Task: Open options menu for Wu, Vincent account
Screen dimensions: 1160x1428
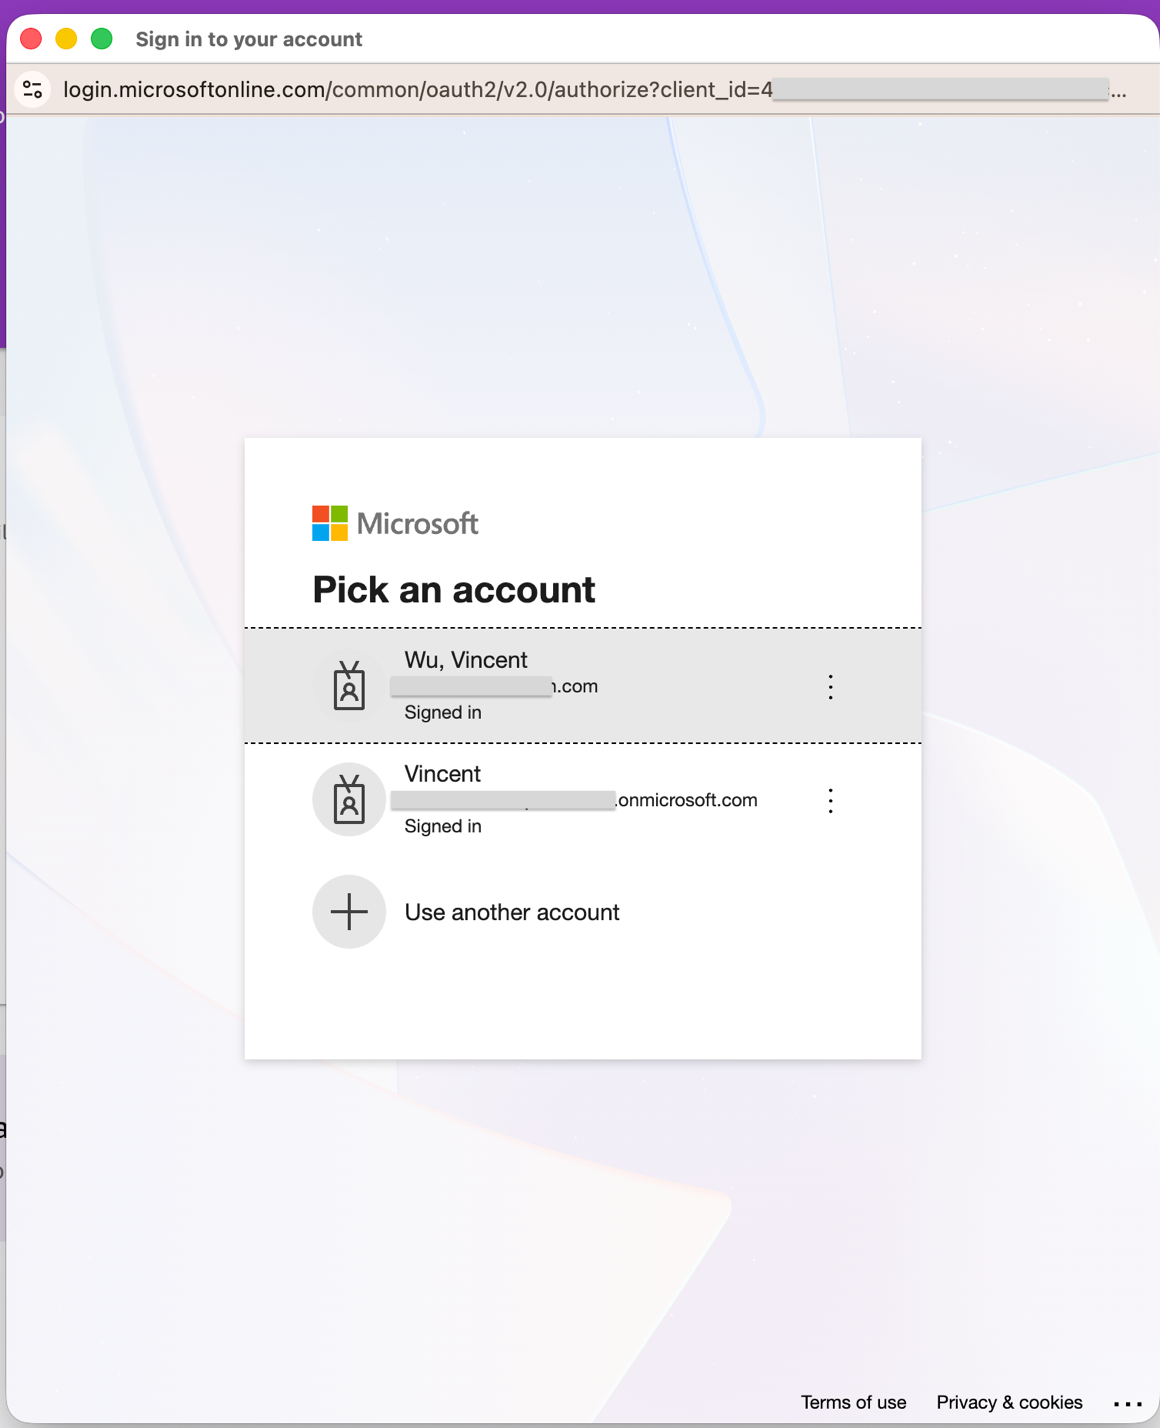Action: pyautogui.click(x=830, y=687)
